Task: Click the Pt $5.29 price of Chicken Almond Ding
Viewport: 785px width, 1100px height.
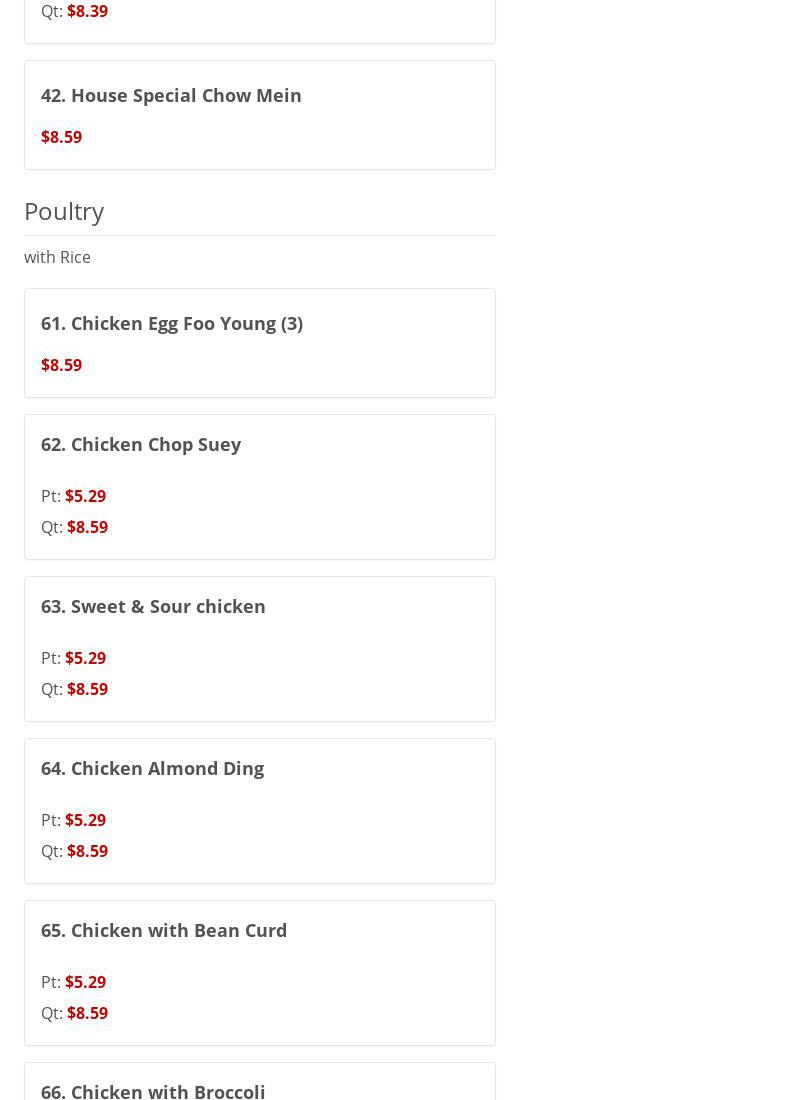Action: pos(85,820)
